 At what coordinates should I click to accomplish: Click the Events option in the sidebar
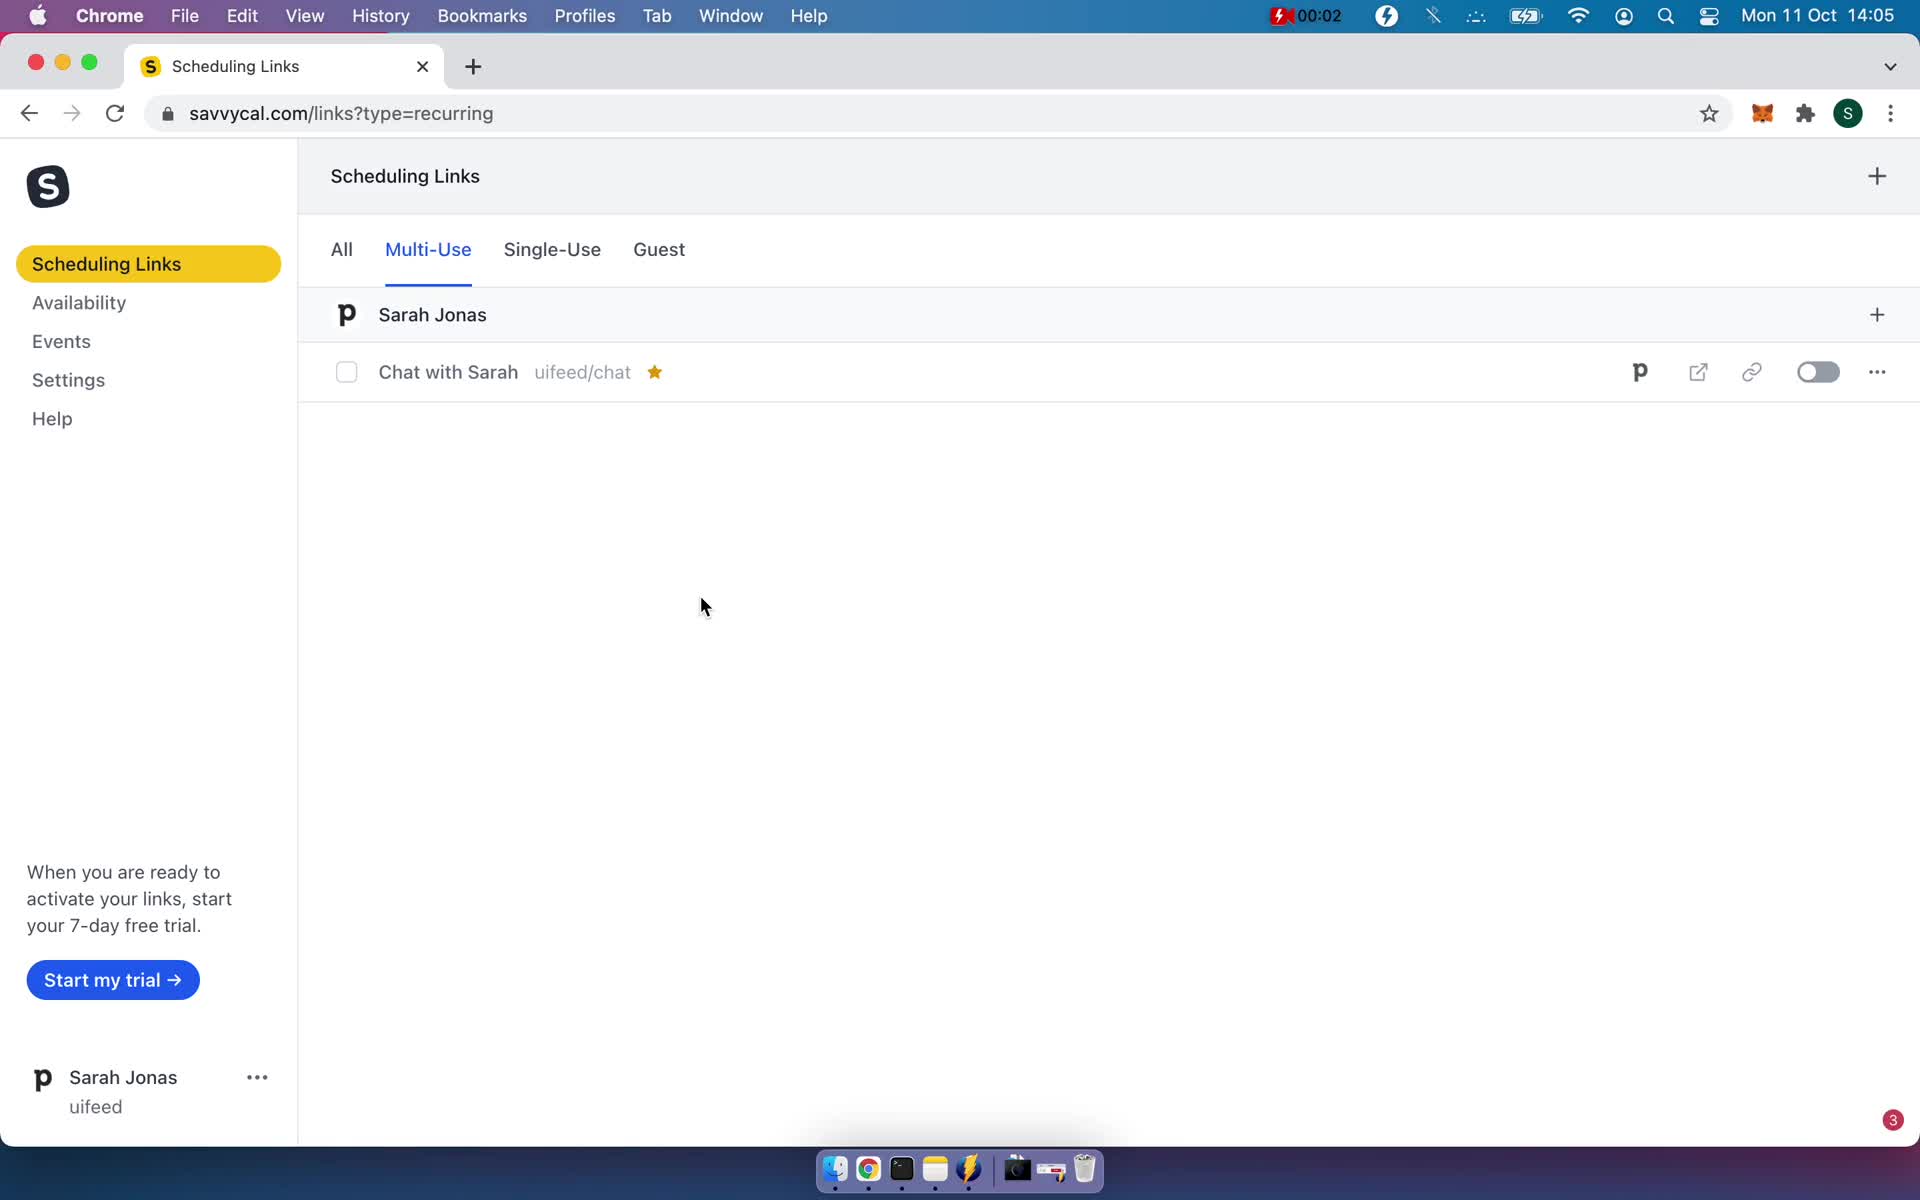click(61, 341)
